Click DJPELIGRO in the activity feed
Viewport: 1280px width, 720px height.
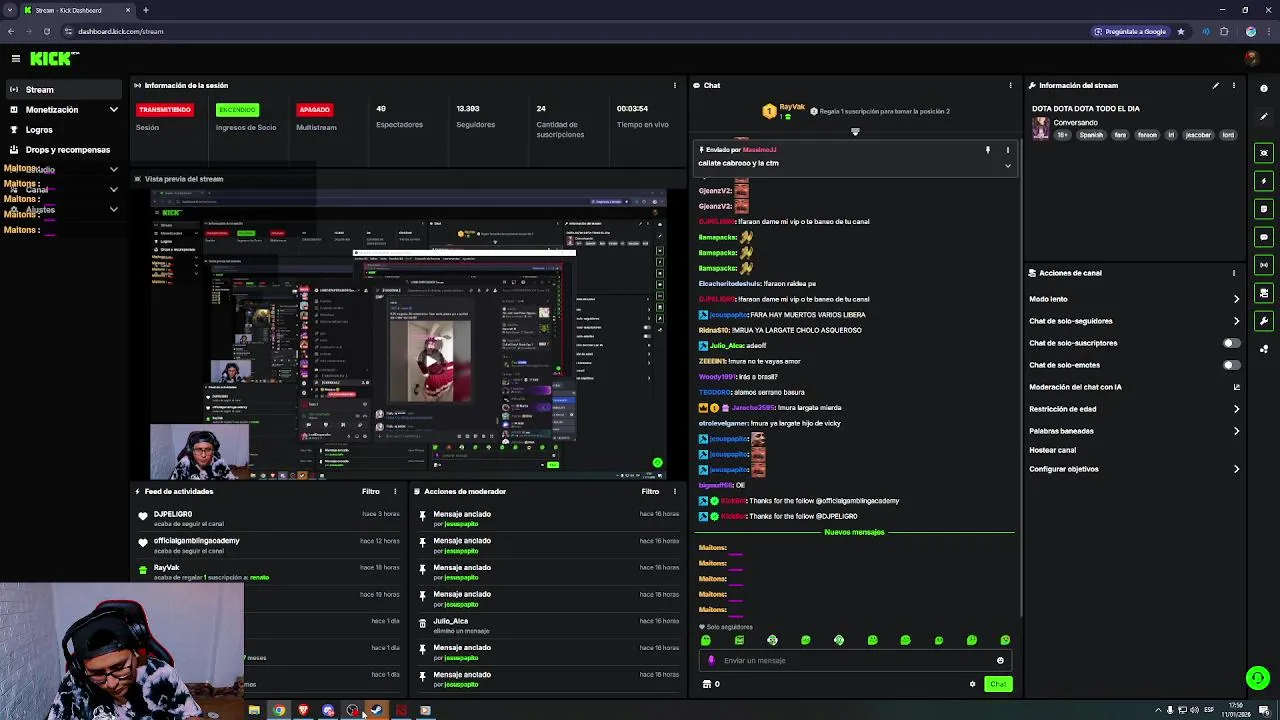[173, 514]
